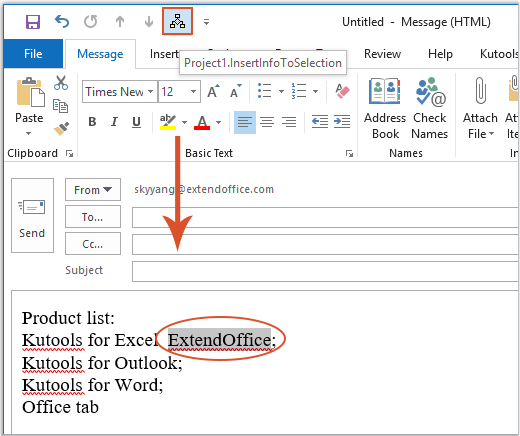Expand bullet list style dropdown
The image size is (520, 436).
281,91
